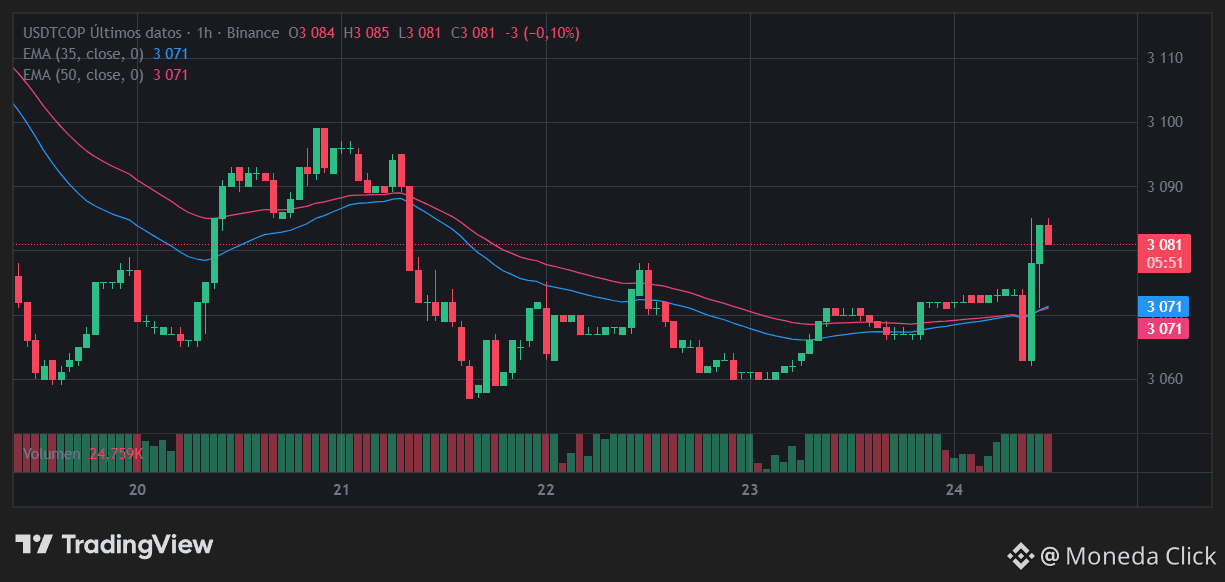Click the red EMA 3 071 price tag
The height and width of the screenshot is (582, 1225).
click(x=1164, y=329)
